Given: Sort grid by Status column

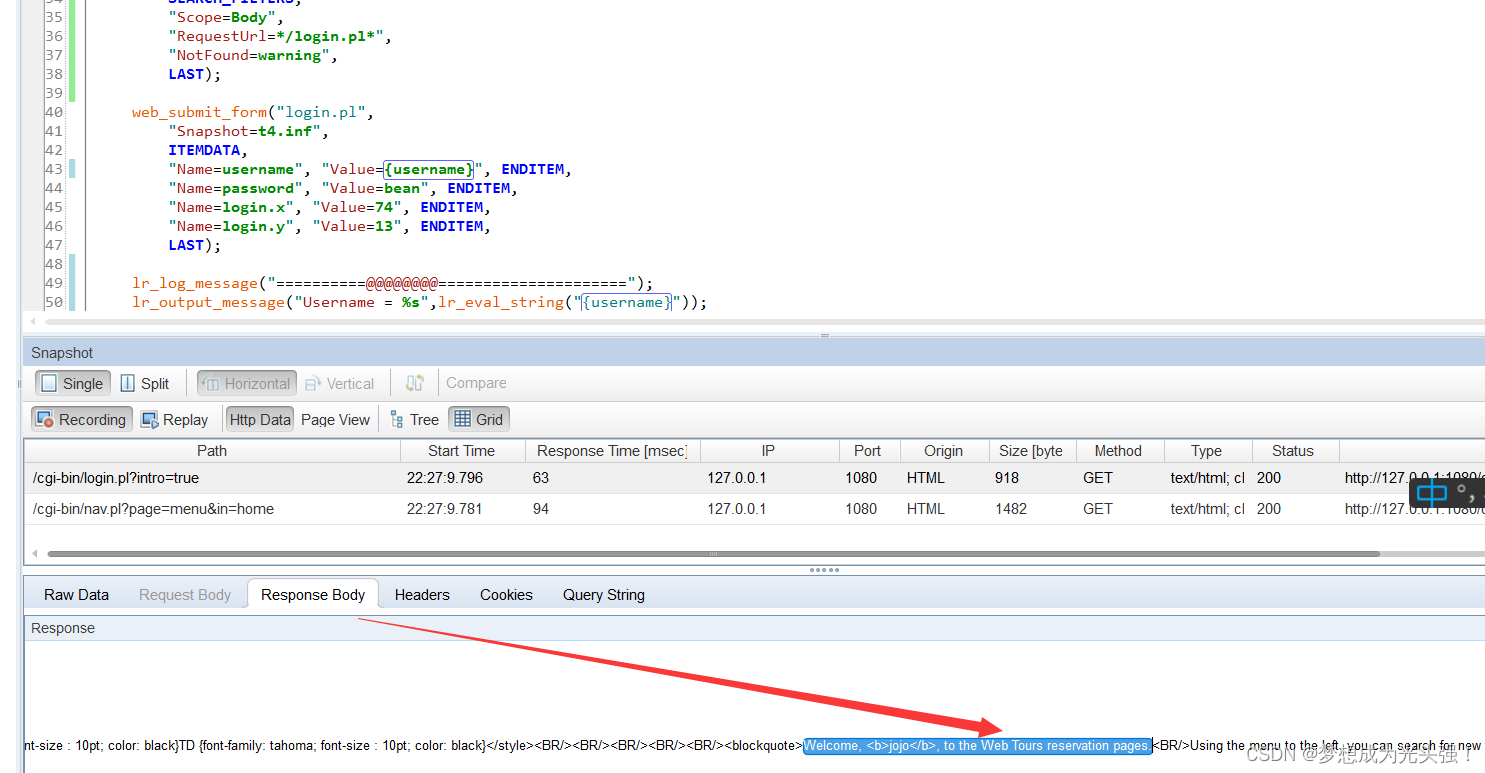Looking at the screenshot, I should [1293, 451].
